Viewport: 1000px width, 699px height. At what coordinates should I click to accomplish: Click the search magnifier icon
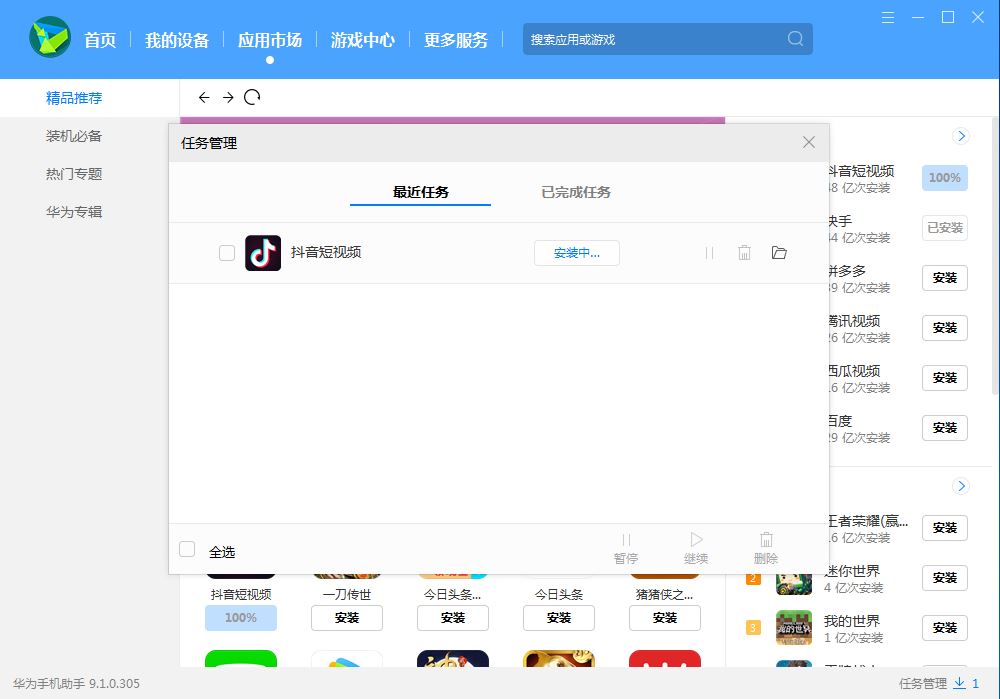tap(795, 39)
